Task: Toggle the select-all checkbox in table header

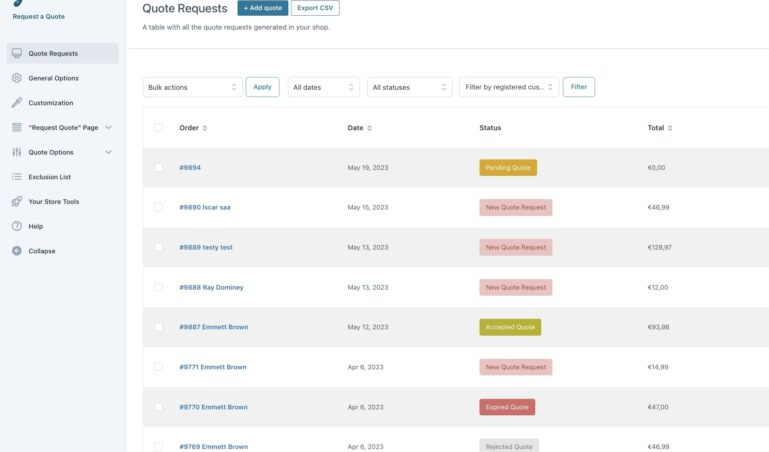Action: [158, 128]
